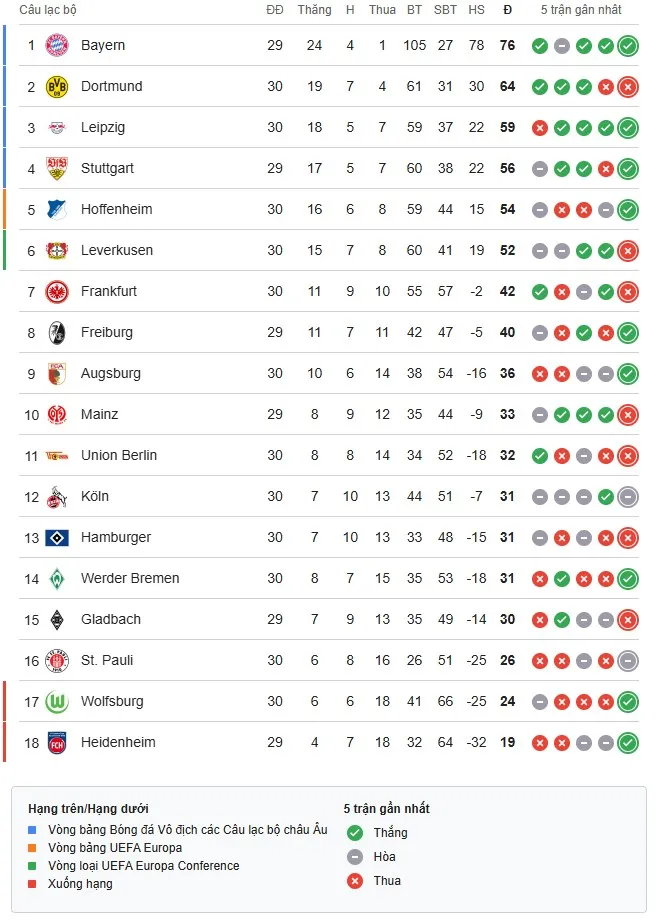Click Bayern's latest win checkmark icon
The width and height of the screenshot is (659, 920).
[625, 45]
